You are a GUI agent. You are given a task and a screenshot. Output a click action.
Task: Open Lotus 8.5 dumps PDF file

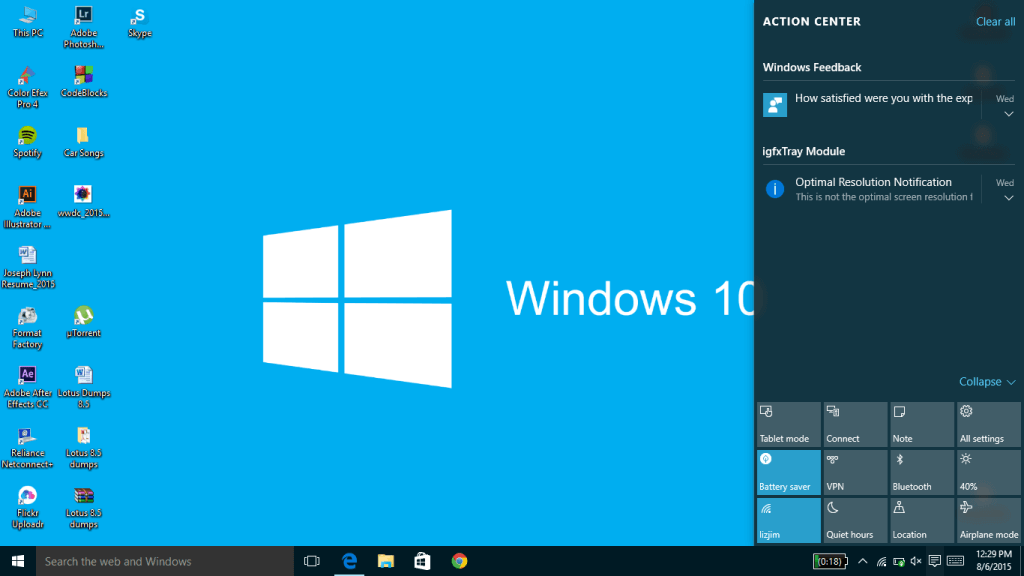pos(84,447)
